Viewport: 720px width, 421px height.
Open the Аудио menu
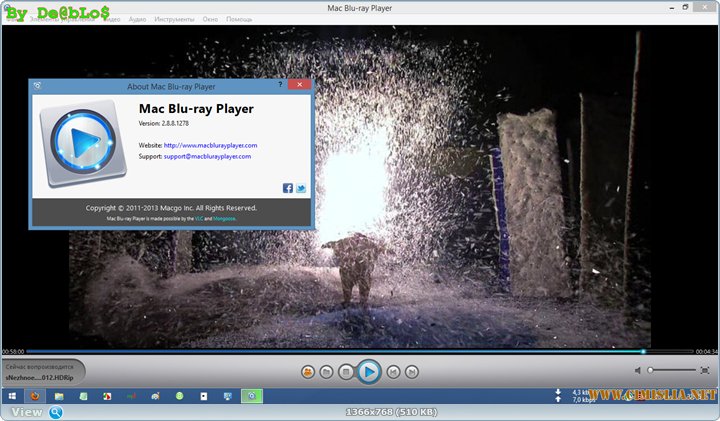pos(138,19)
